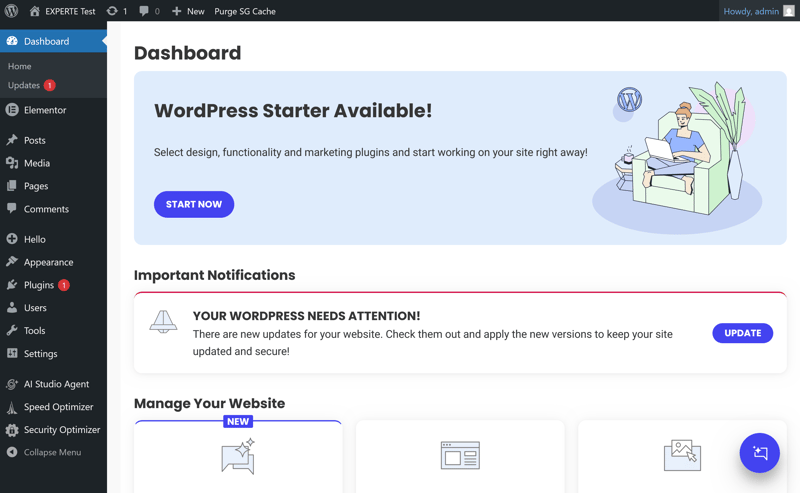Viewport: 800px width, 493px height.
Task: Click the Appearance paintbrush icon
Action: tap(12, 262)
